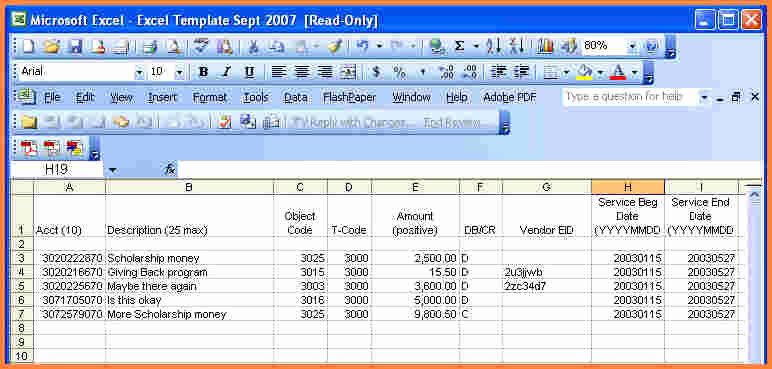Select column H header

click(628, 187)
